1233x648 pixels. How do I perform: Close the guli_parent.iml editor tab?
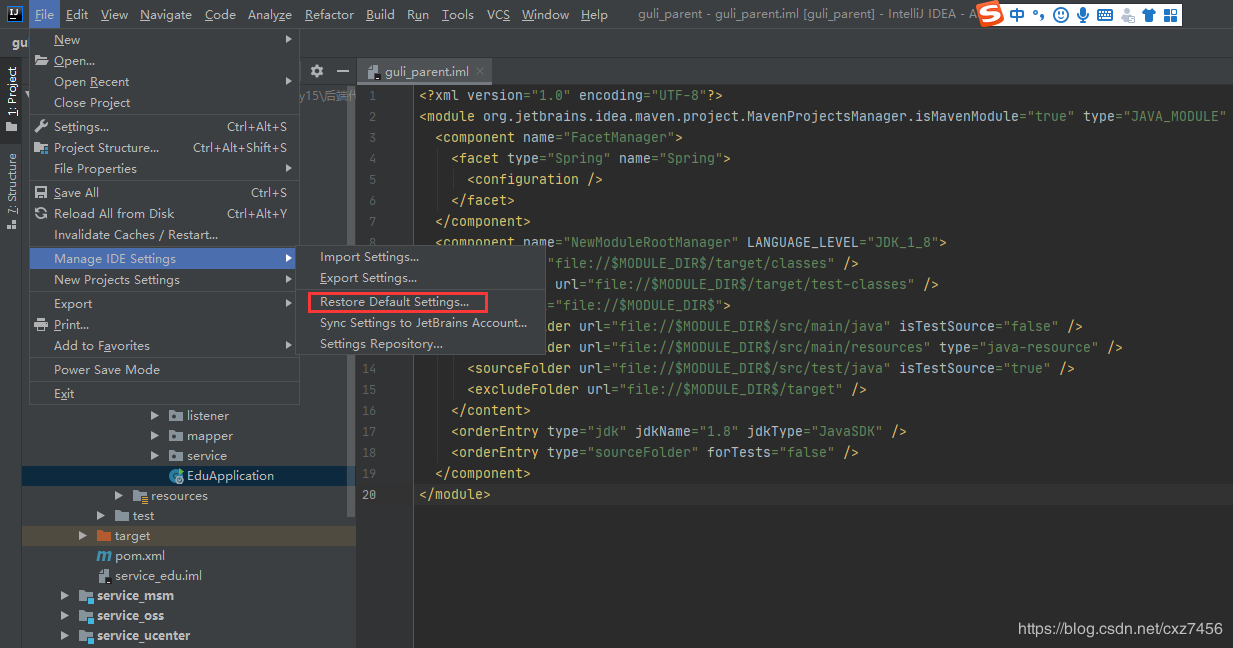[480, 71]
